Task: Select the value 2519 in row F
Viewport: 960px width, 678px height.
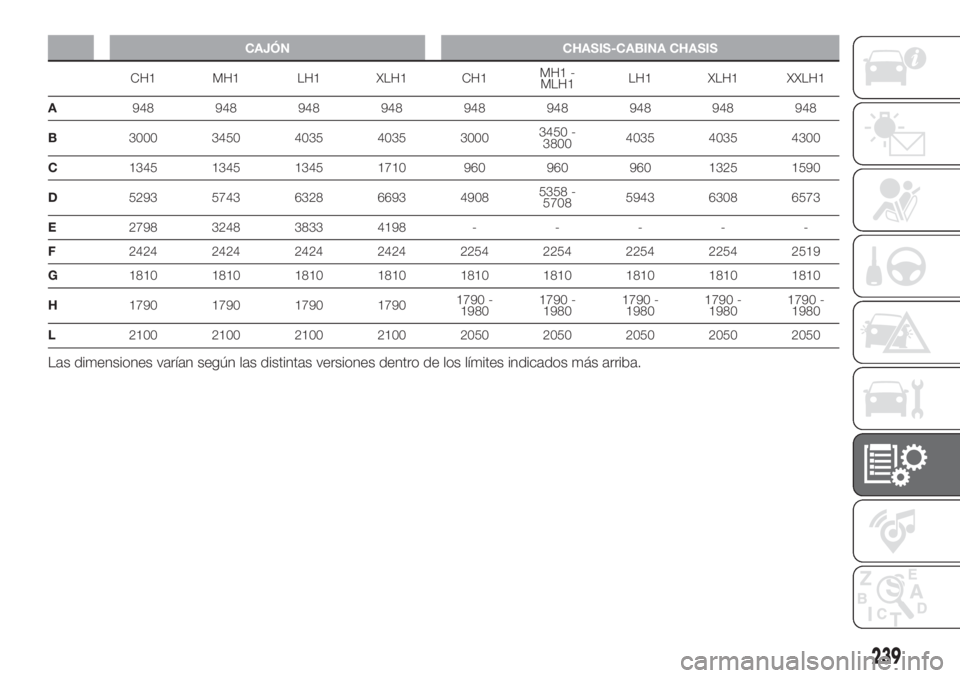Action: tap(805, 252)
